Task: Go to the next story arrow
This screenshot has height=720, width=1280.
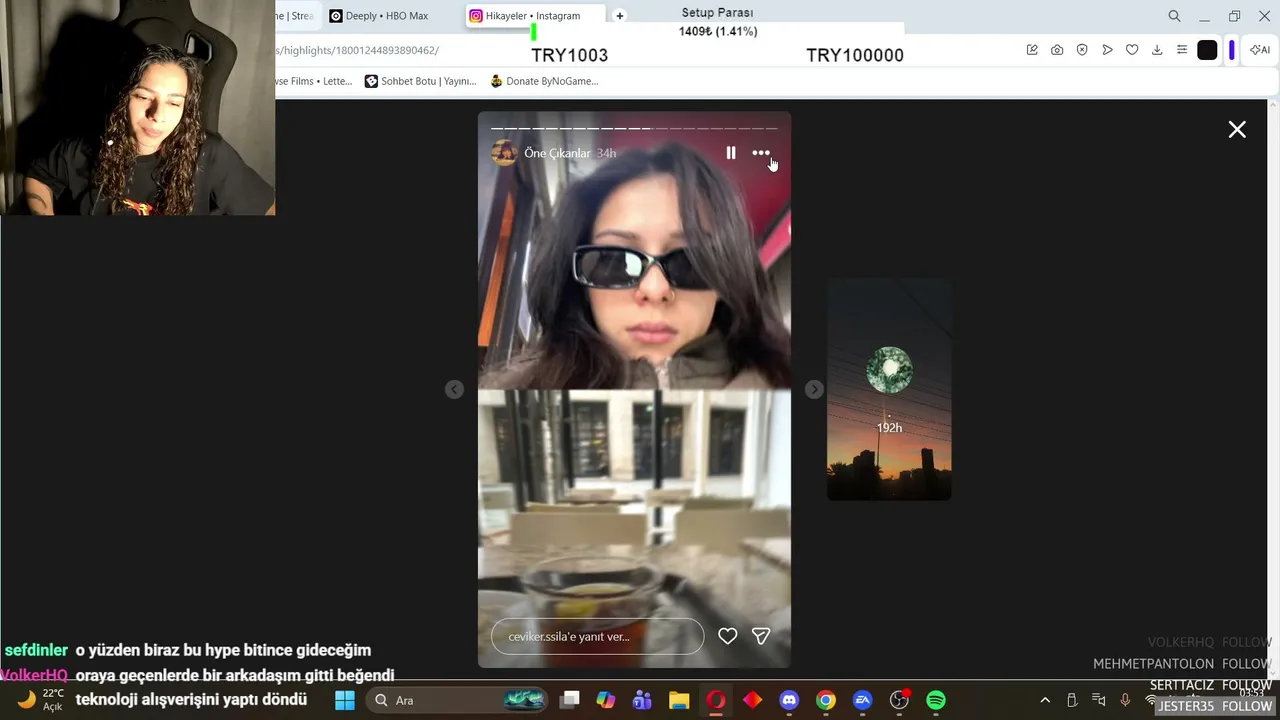Action: point(814,389)
